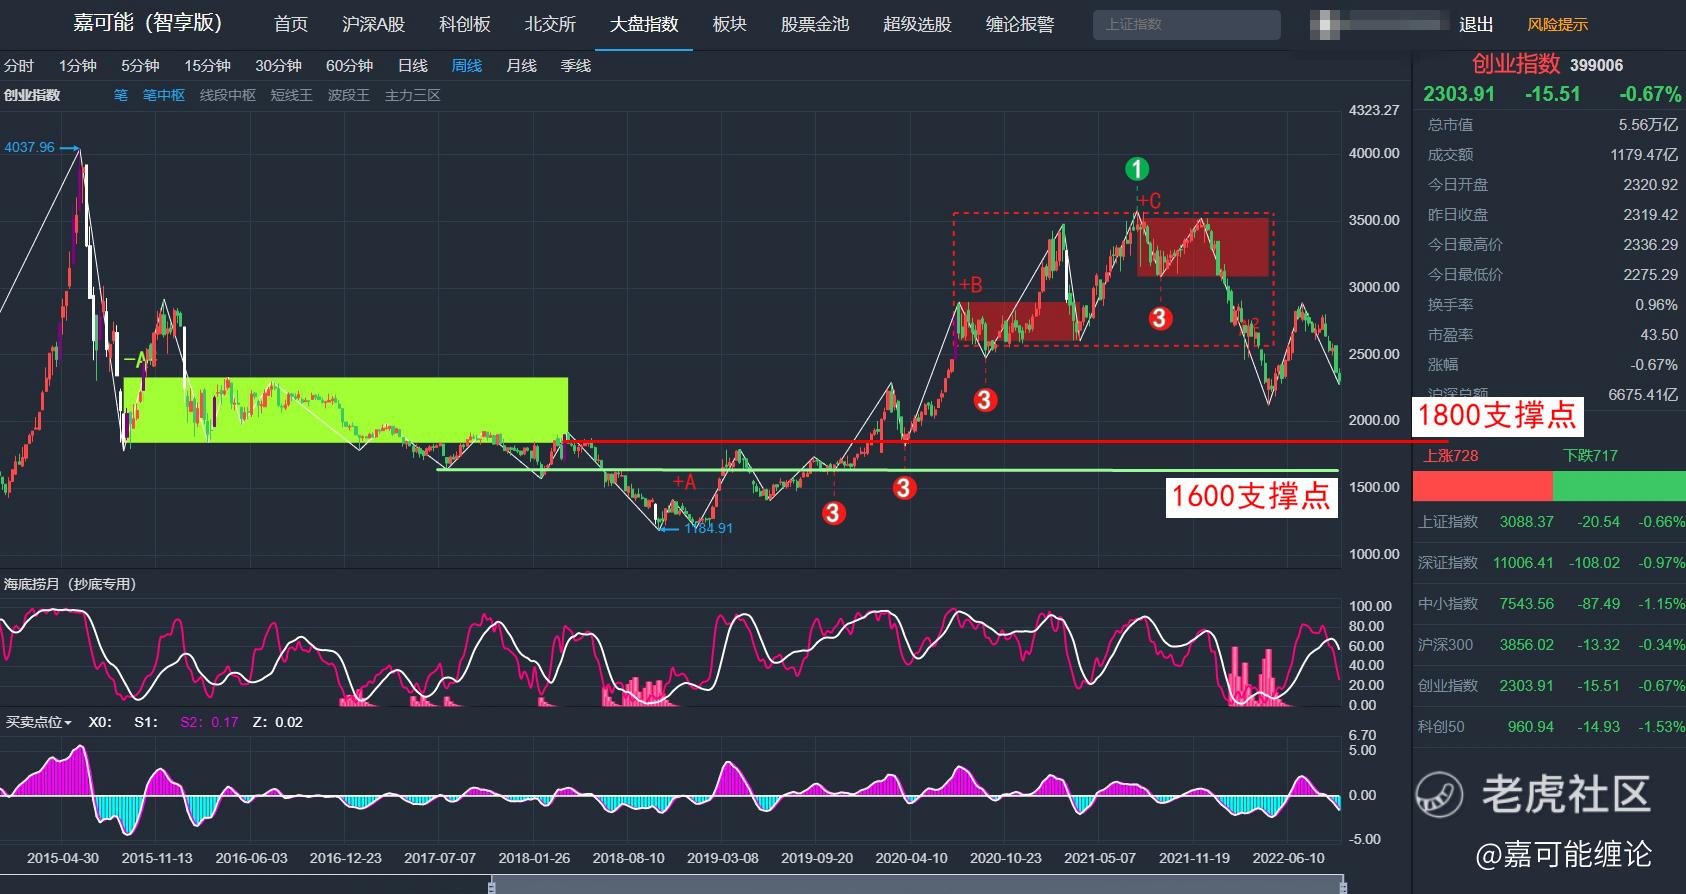
Task: Enable the 主力三区 indicator
Action: pos(412,95)
